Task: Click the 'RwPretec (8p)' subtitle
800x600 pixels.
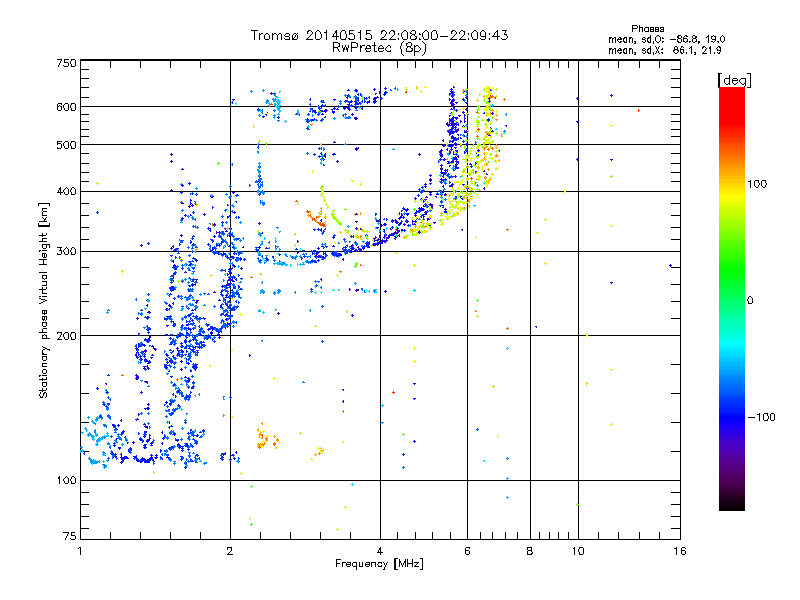Action: click(x=379, y=48)
